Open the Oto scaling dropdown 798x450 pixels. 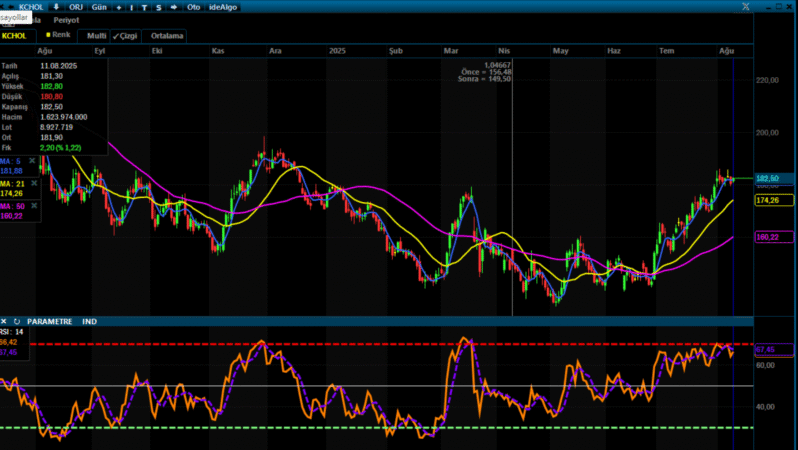[193, 6]
